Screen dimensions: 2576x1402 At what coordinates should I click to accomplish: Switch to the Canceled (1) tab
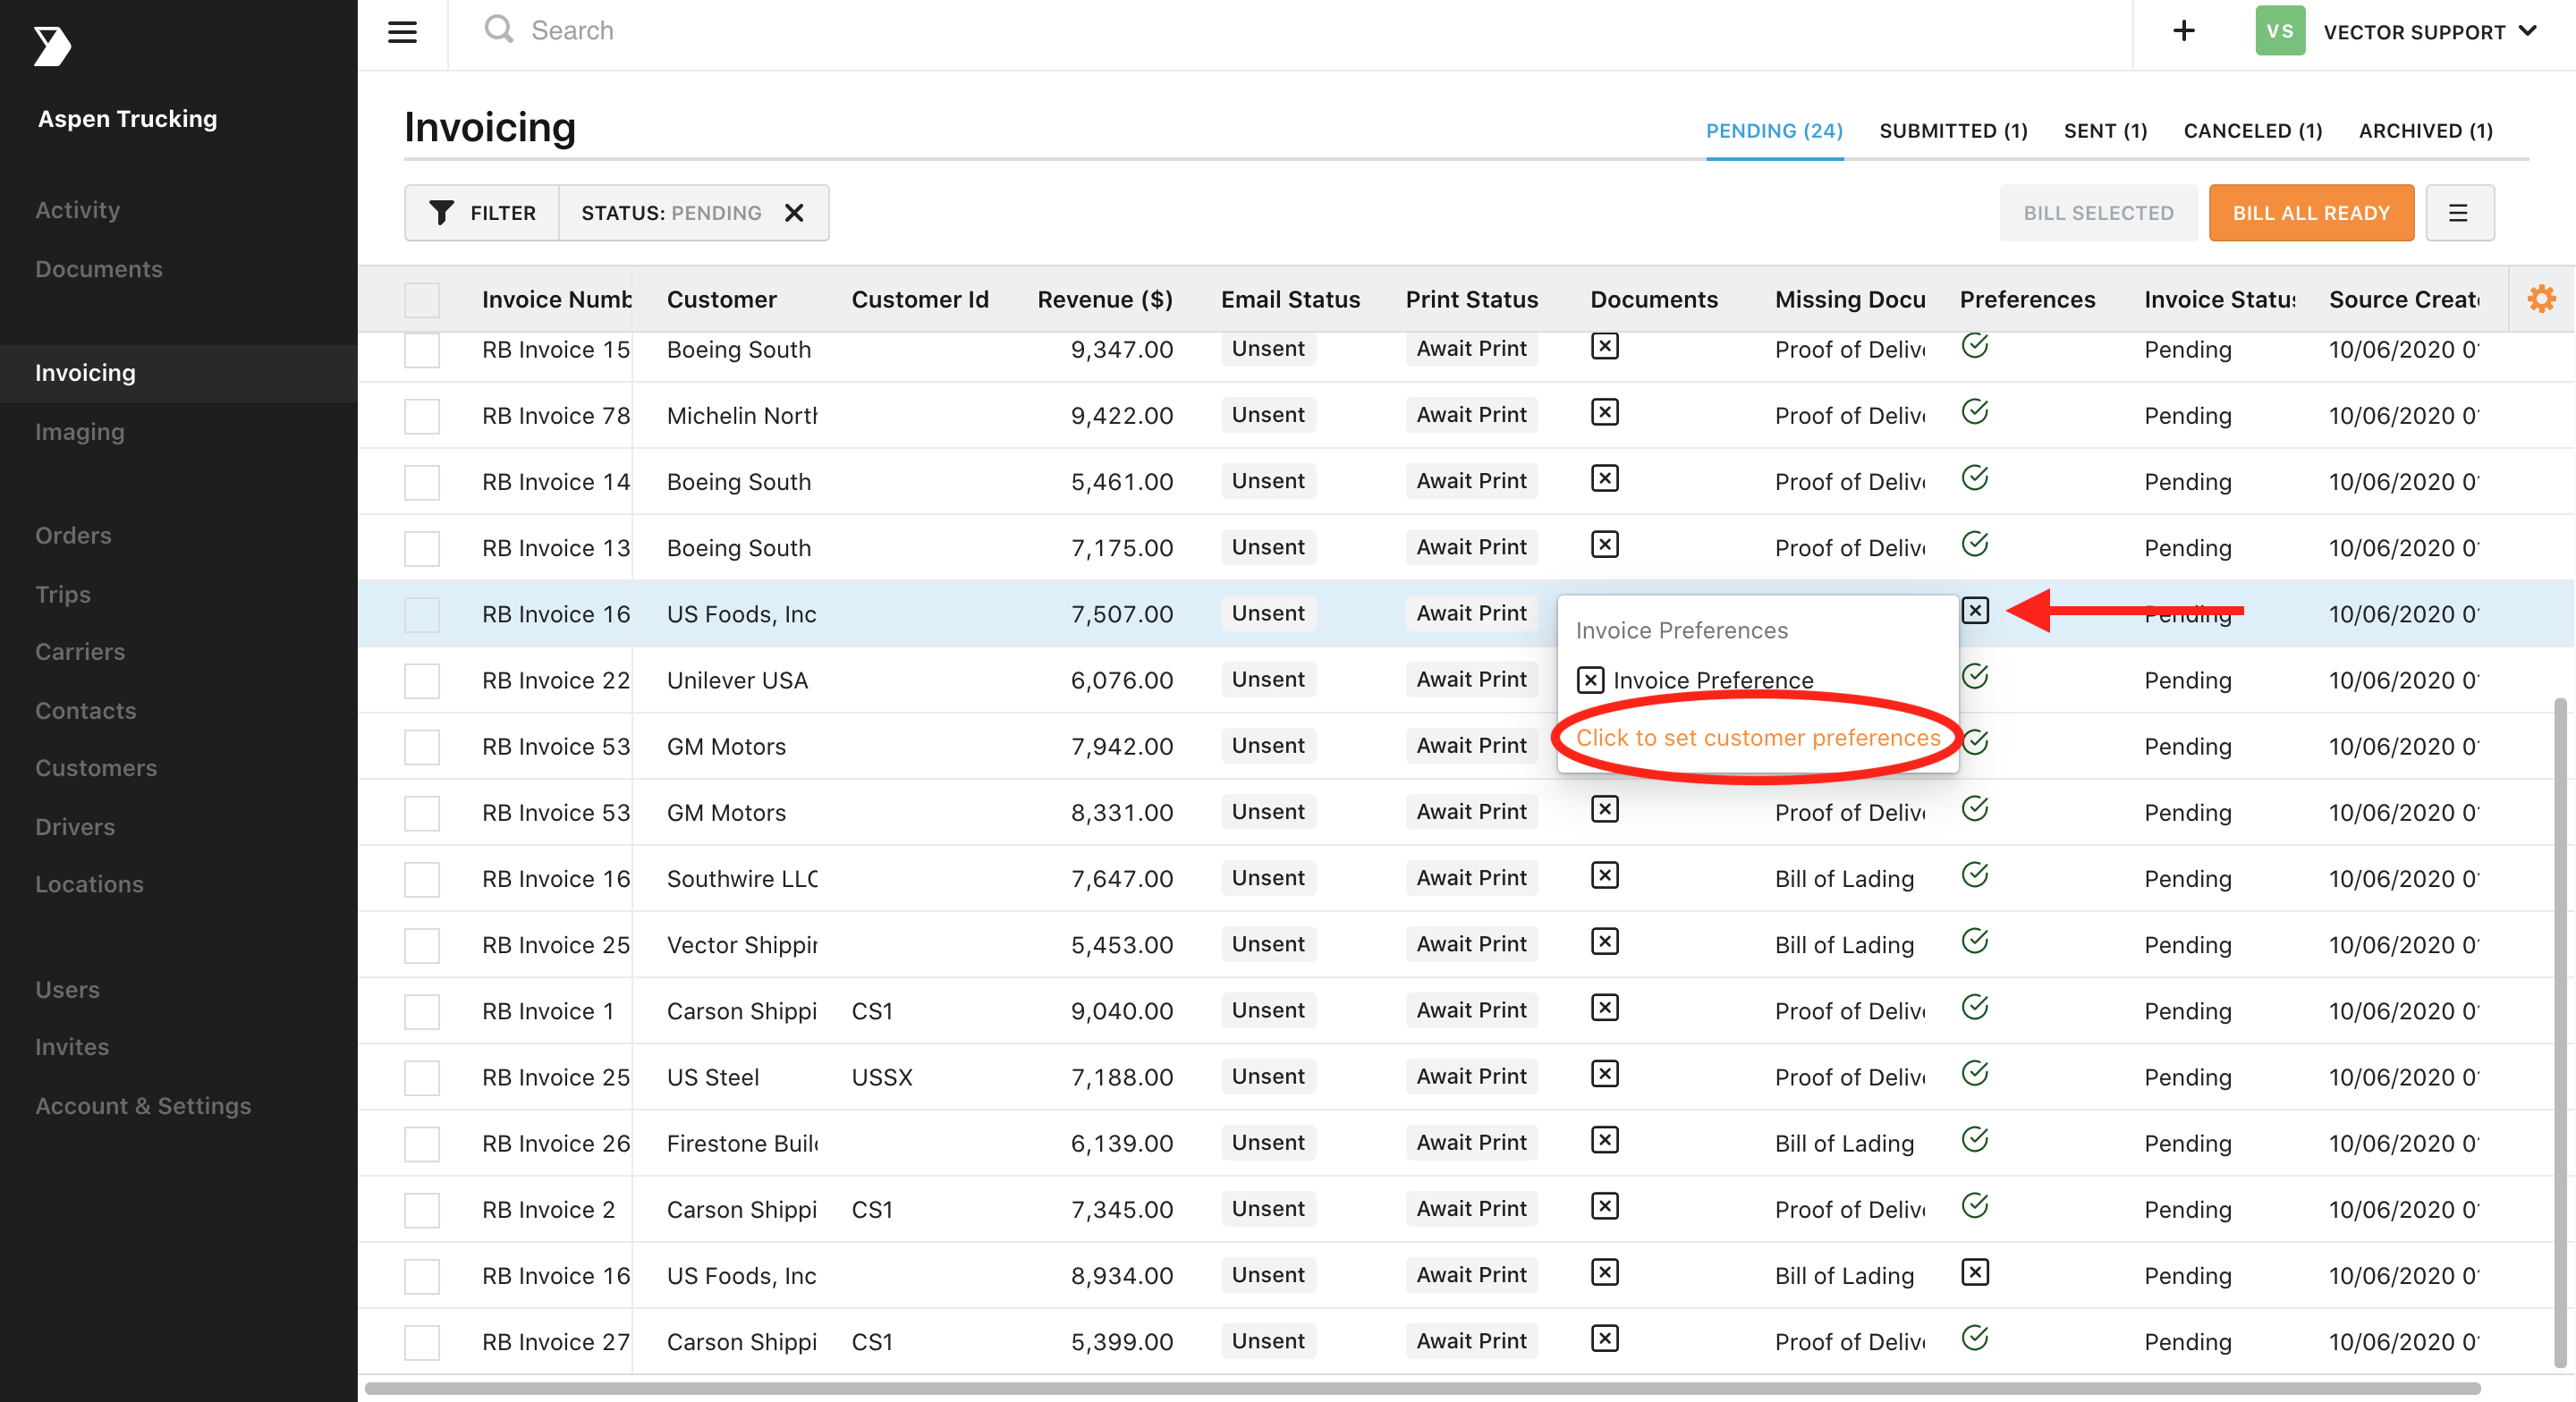point(2253,131)
